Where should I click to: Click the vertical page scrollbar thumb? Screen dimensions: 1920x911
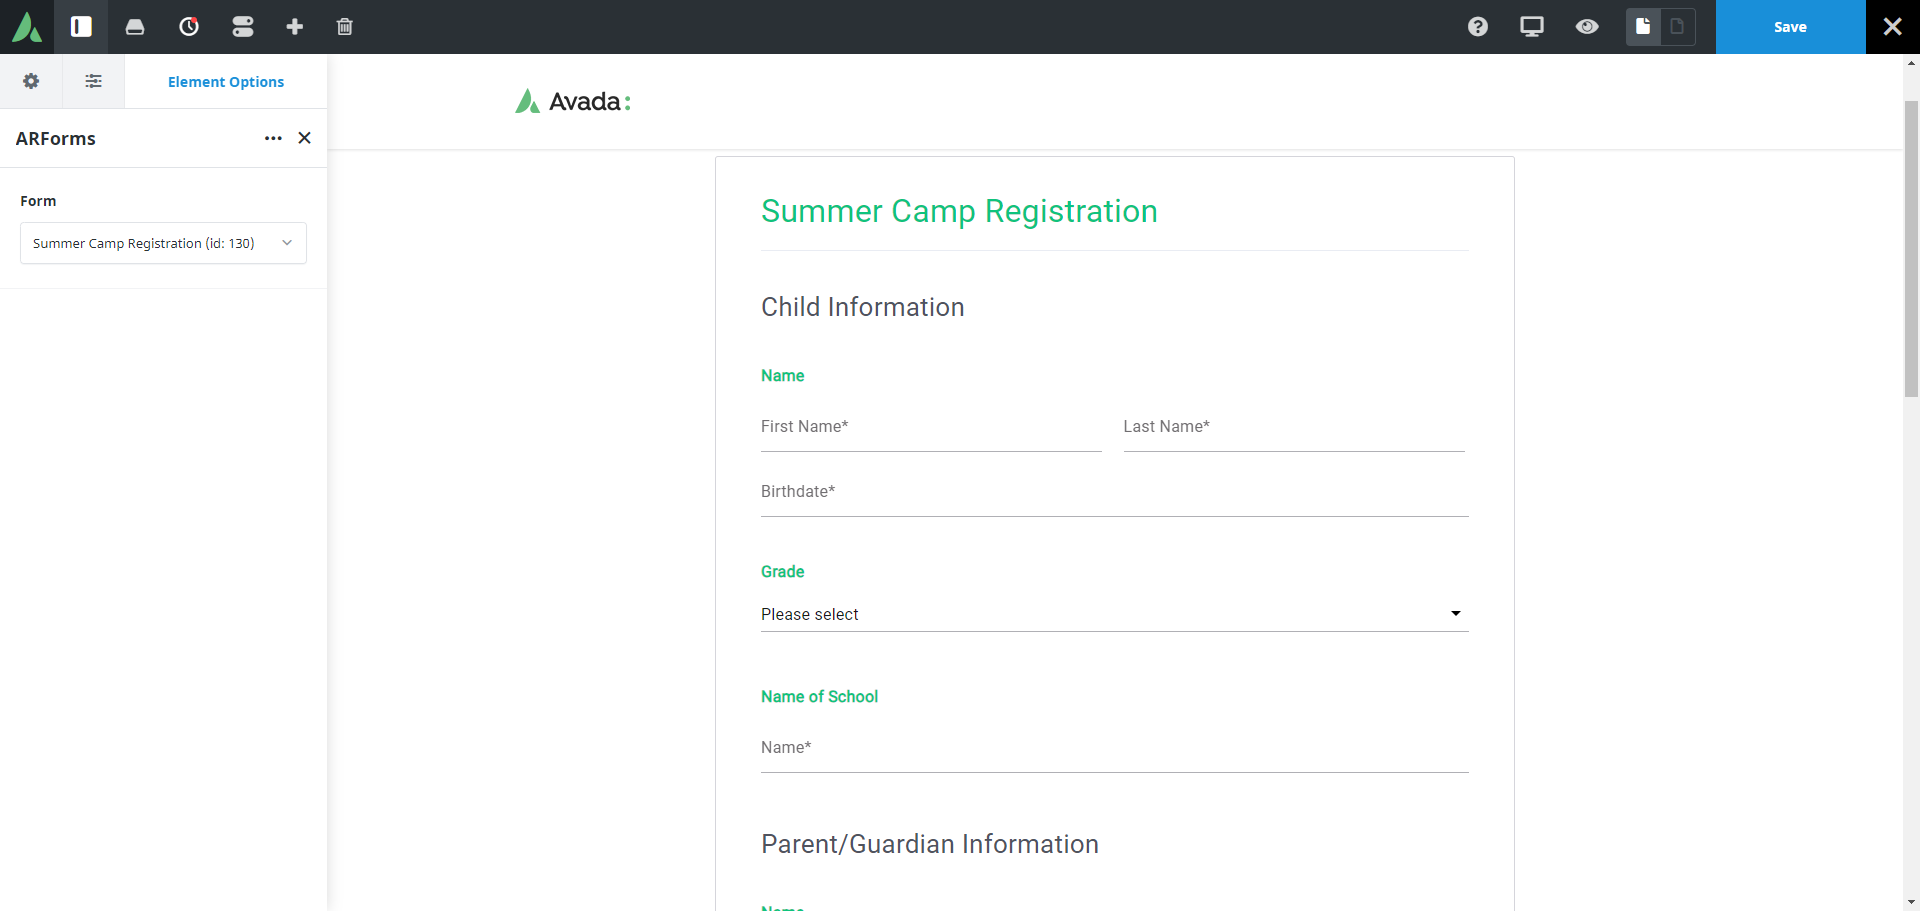click(x=1911, y=248)
